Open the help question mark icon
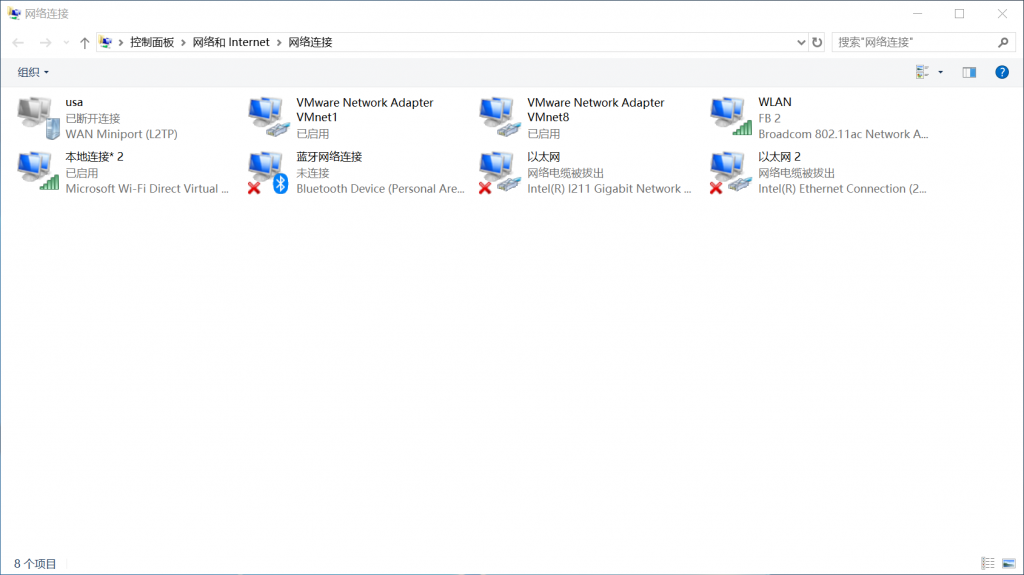Screen dimensions: 1024x575 click(x=1001, y=72)
